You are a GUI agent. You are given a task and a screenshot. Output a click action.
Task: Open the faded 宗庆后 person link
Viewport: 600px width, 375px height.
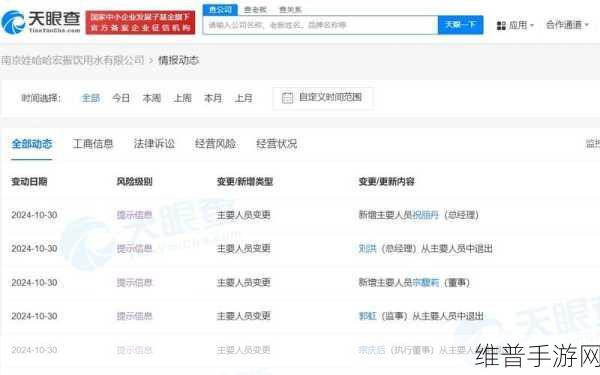coord(372,350)
